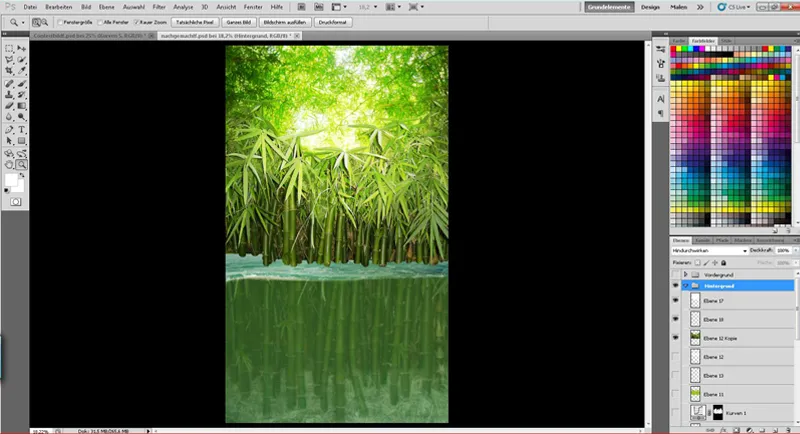Select the Spot Healing Brush tool
This screenshot has width=800, height=434.
9,84
